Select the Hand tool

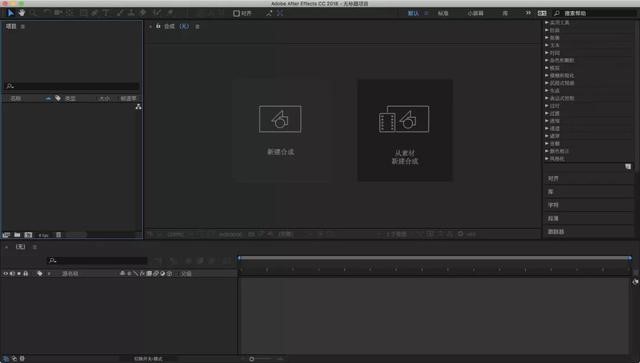(x=21, y=13)
